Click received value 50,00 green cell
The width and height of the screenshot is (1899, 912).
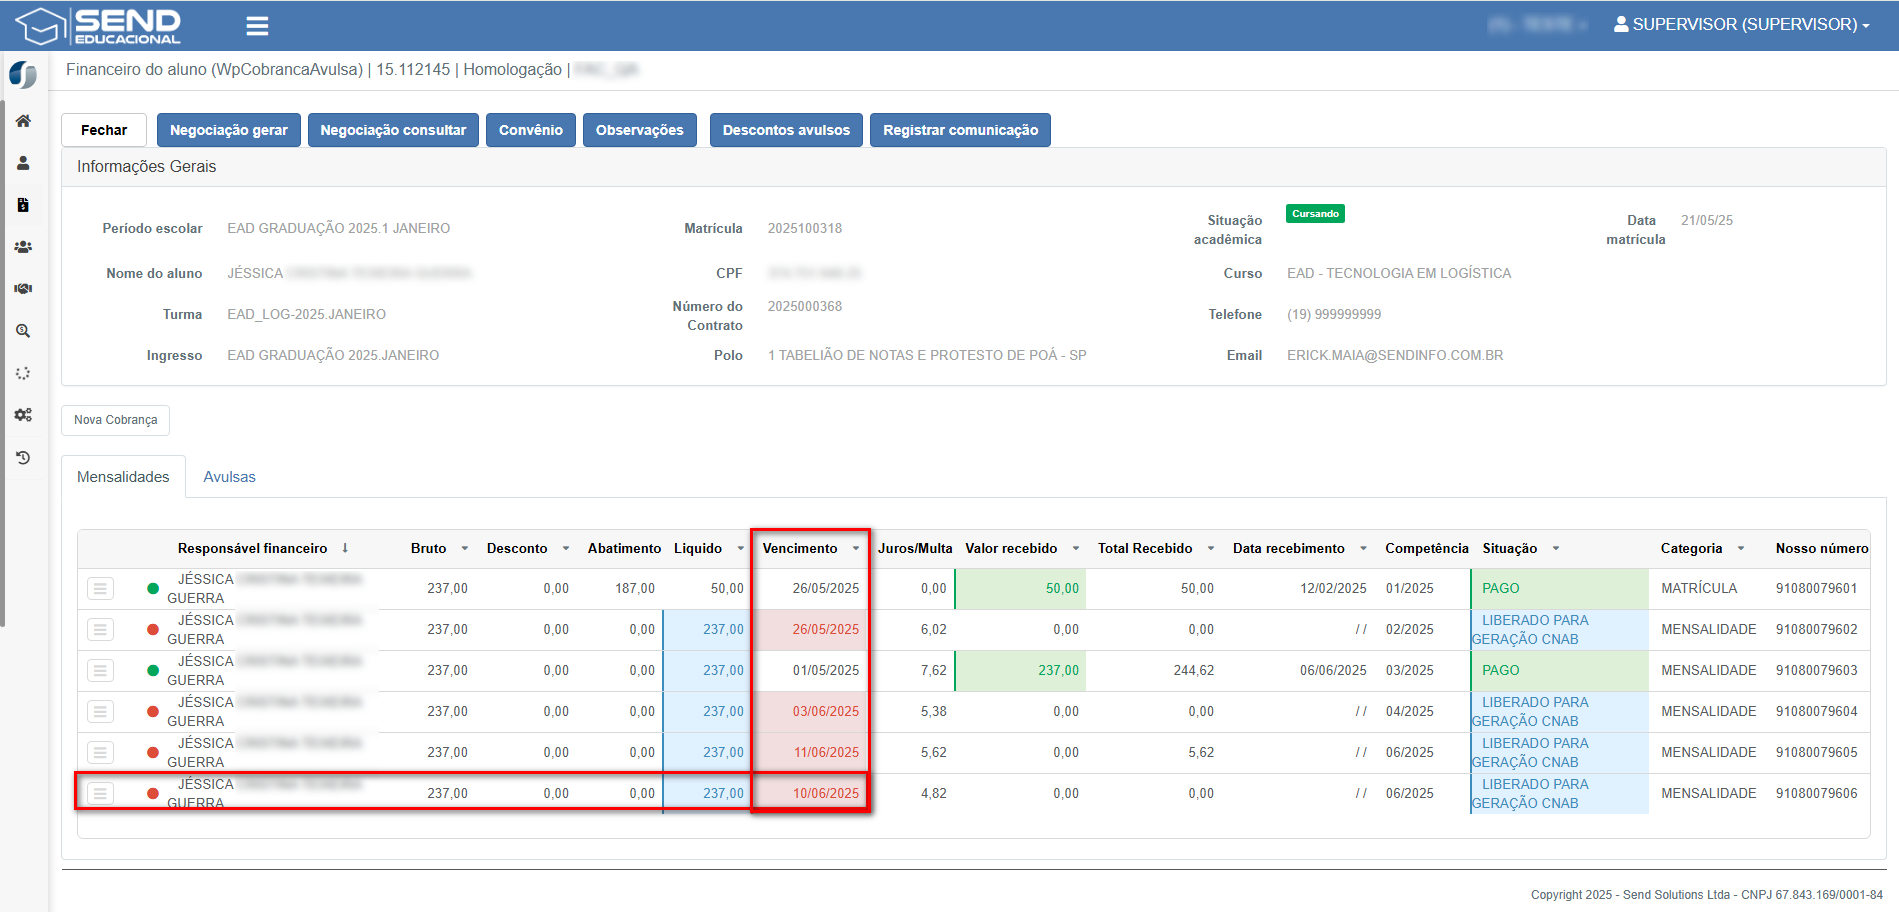1021,589
